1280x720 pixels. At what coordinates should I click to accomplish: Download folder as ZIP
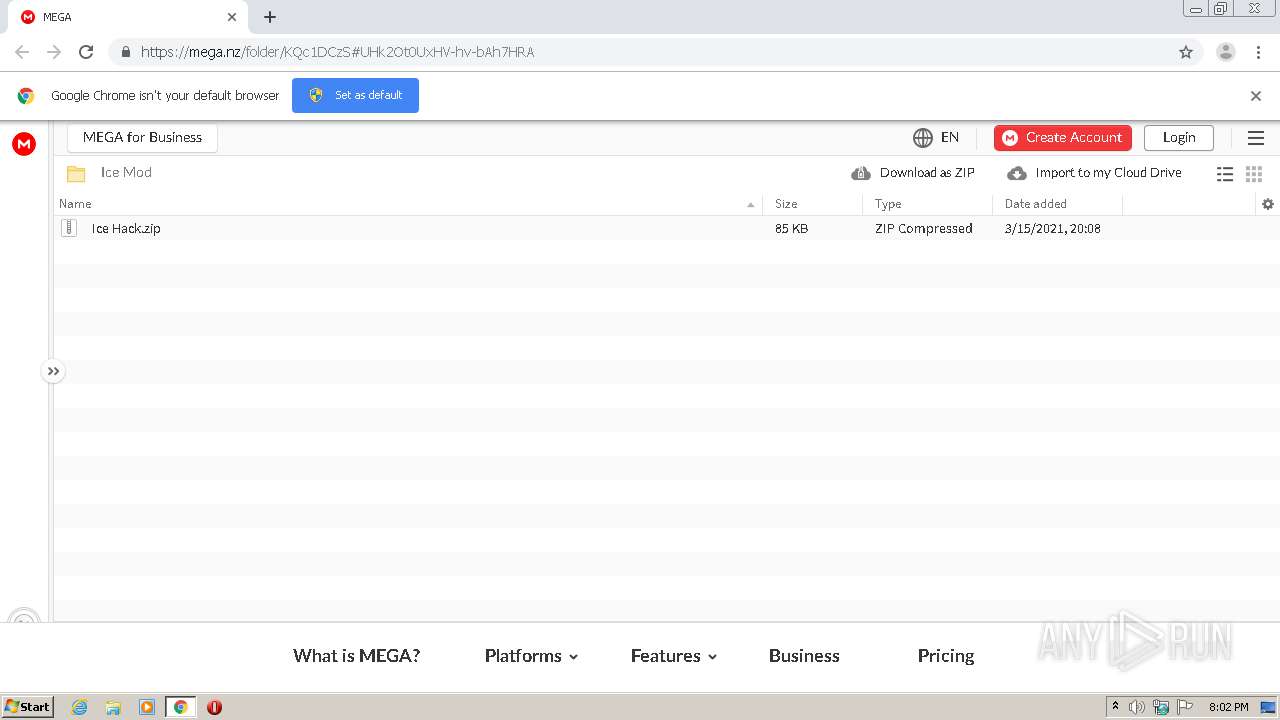[x=913, y=173]
